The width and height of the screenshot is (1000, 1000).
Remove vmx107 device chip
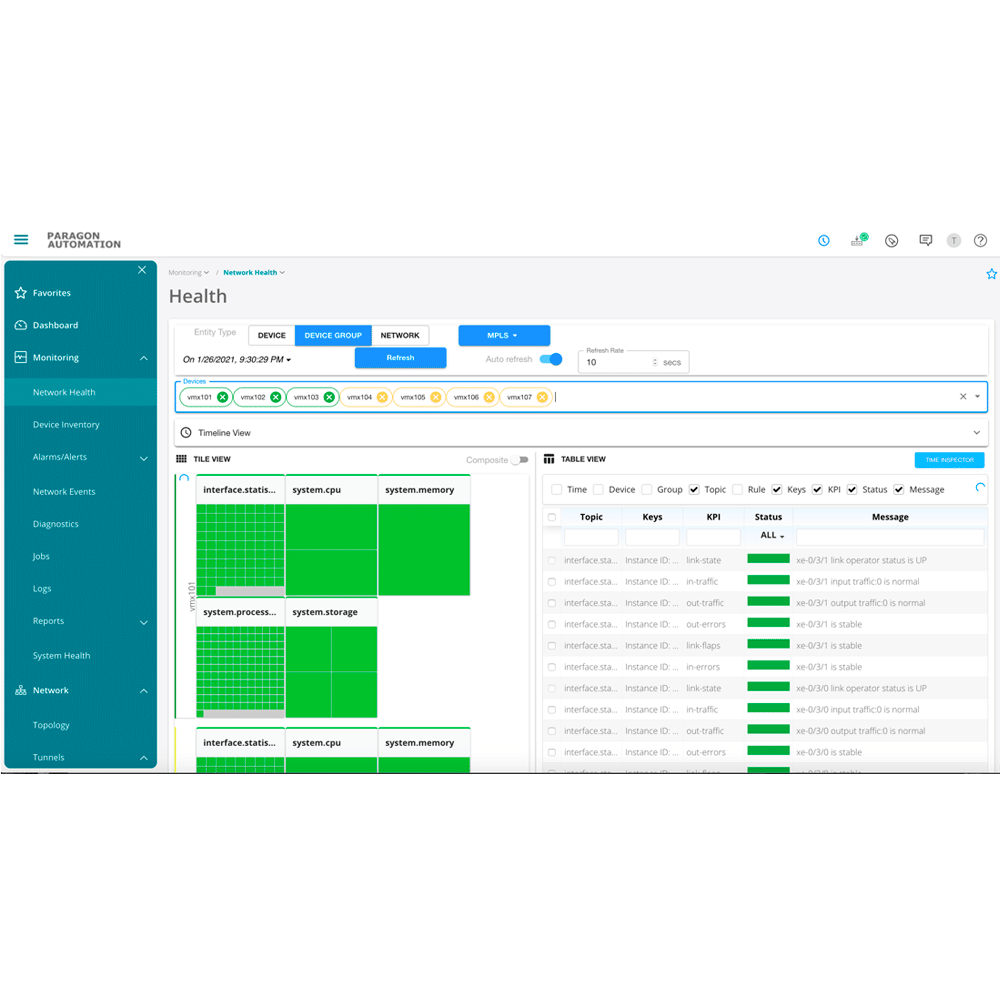coord(542,397)
